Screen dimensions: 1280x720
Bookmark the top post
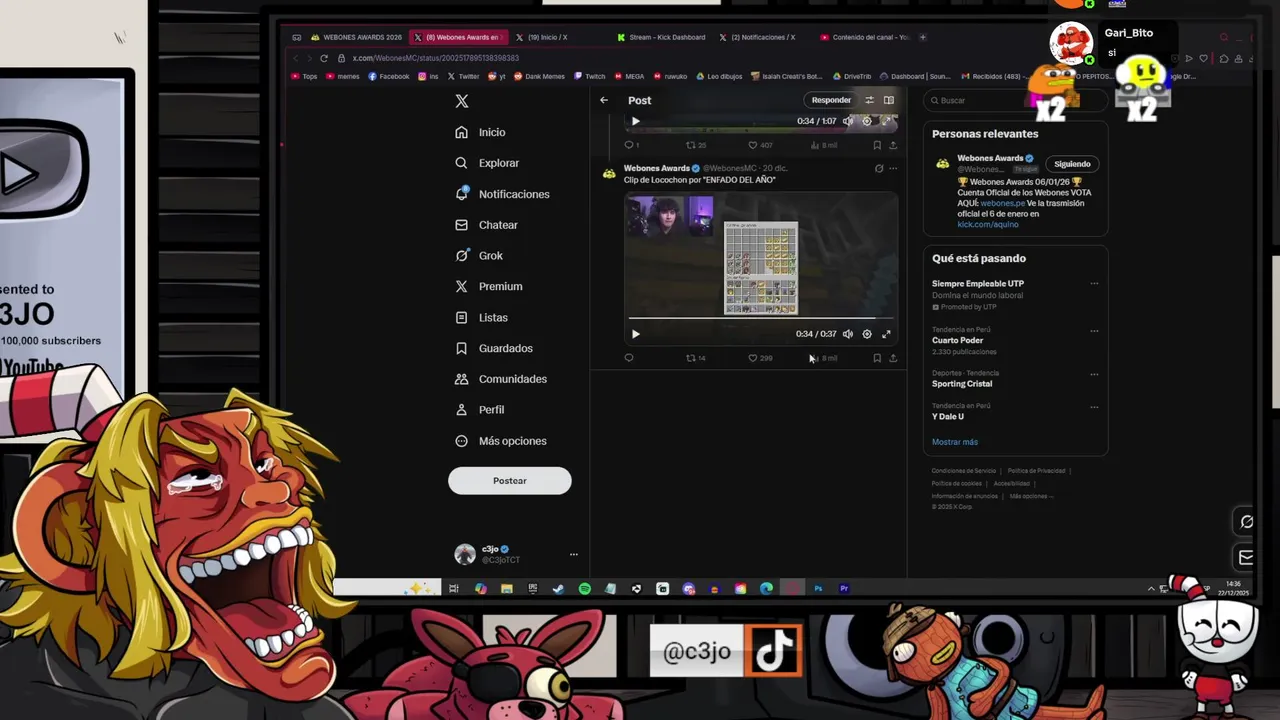[877, 145]
